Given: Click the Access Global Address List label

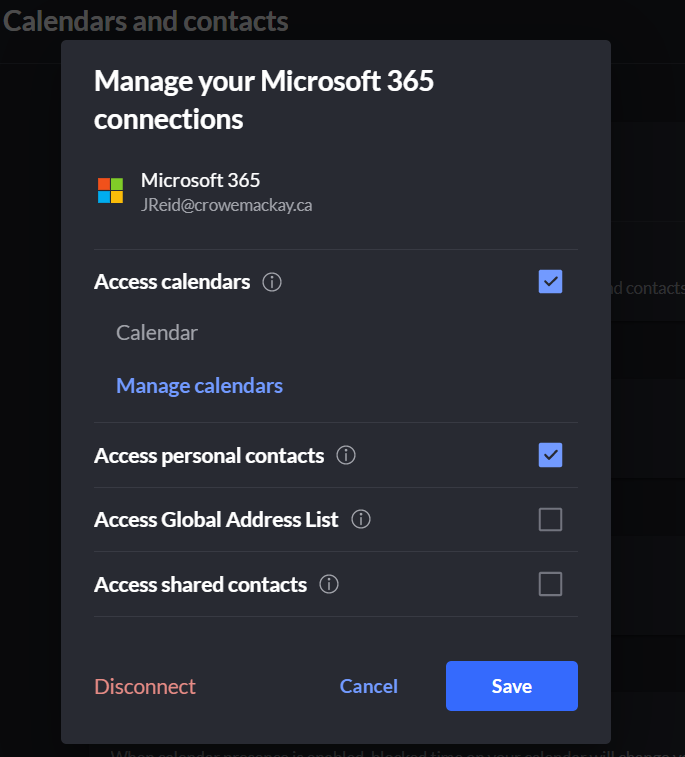Looking at the screenshot, I should tap(216, 520).
